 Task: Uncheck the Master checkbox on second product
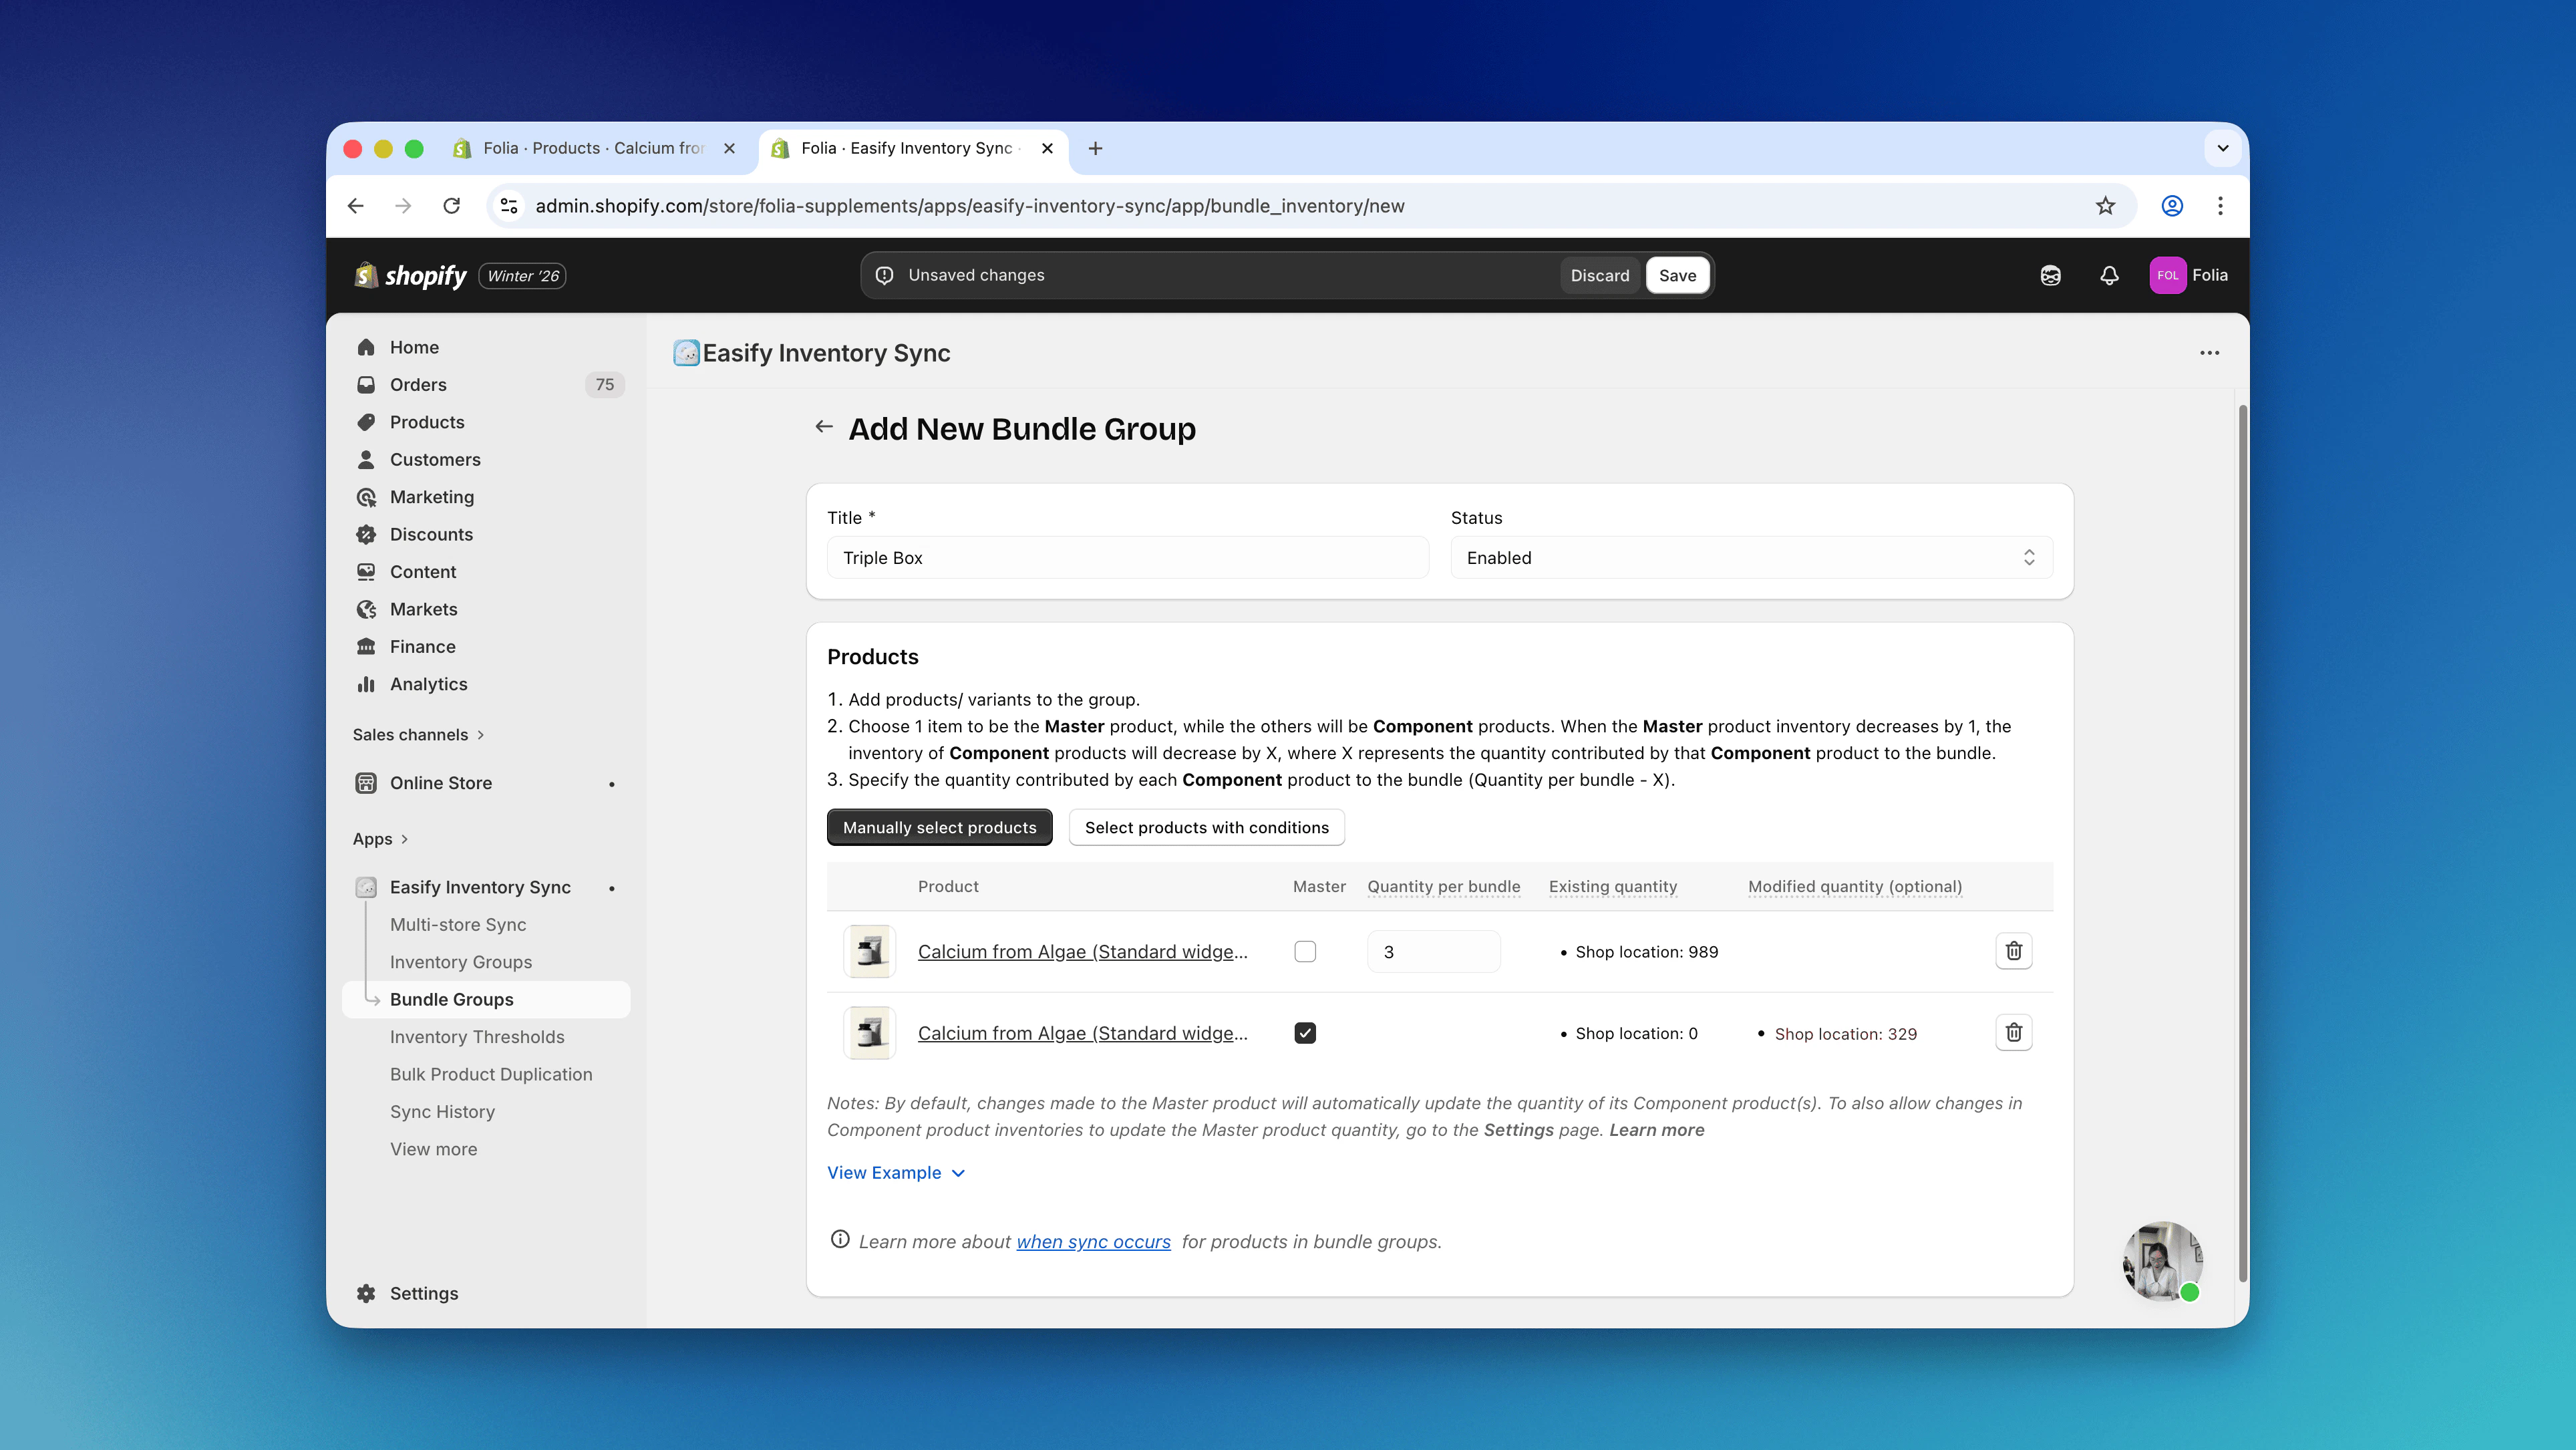[1304, 1033]
